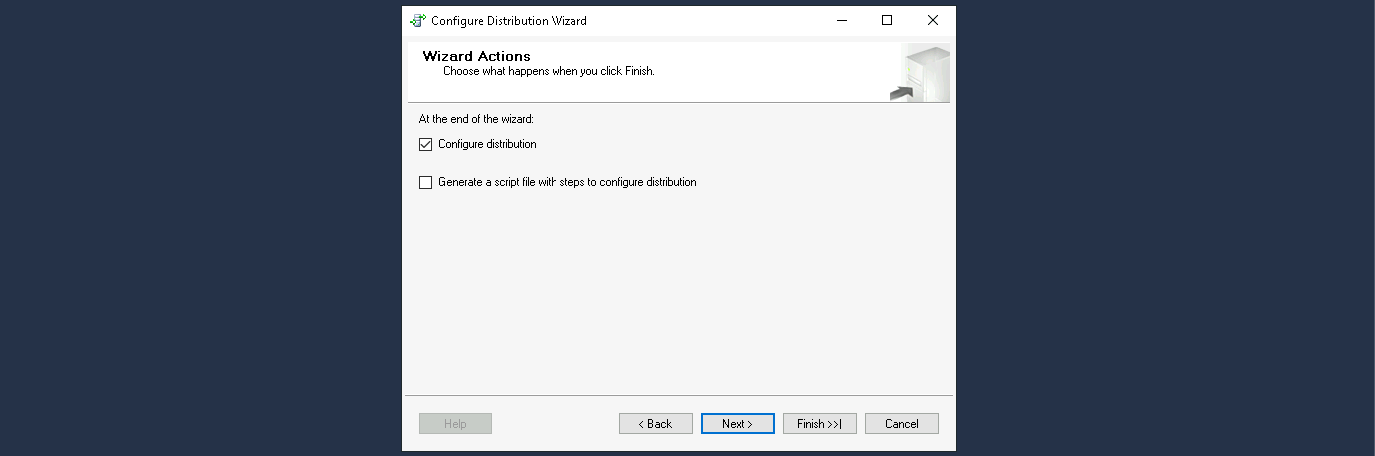The image size is (1375, 456).
Task: Click the wizard icon in the title bar
Action: click(418, 20)
